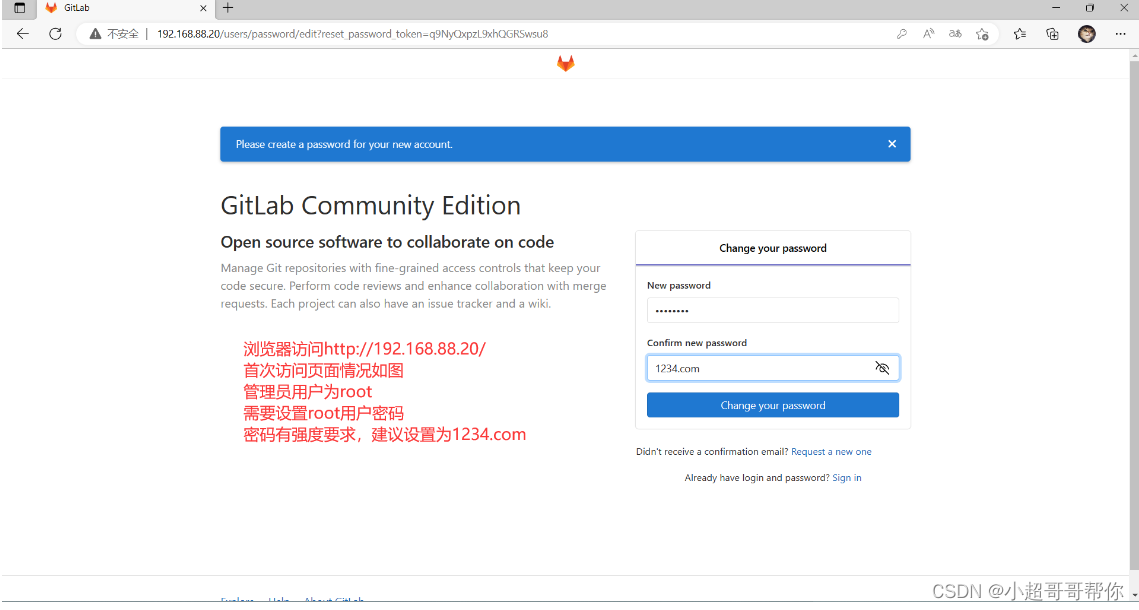The image size is (1139, 610).
Task: Add this page to favorites
Action: point(982,33)
